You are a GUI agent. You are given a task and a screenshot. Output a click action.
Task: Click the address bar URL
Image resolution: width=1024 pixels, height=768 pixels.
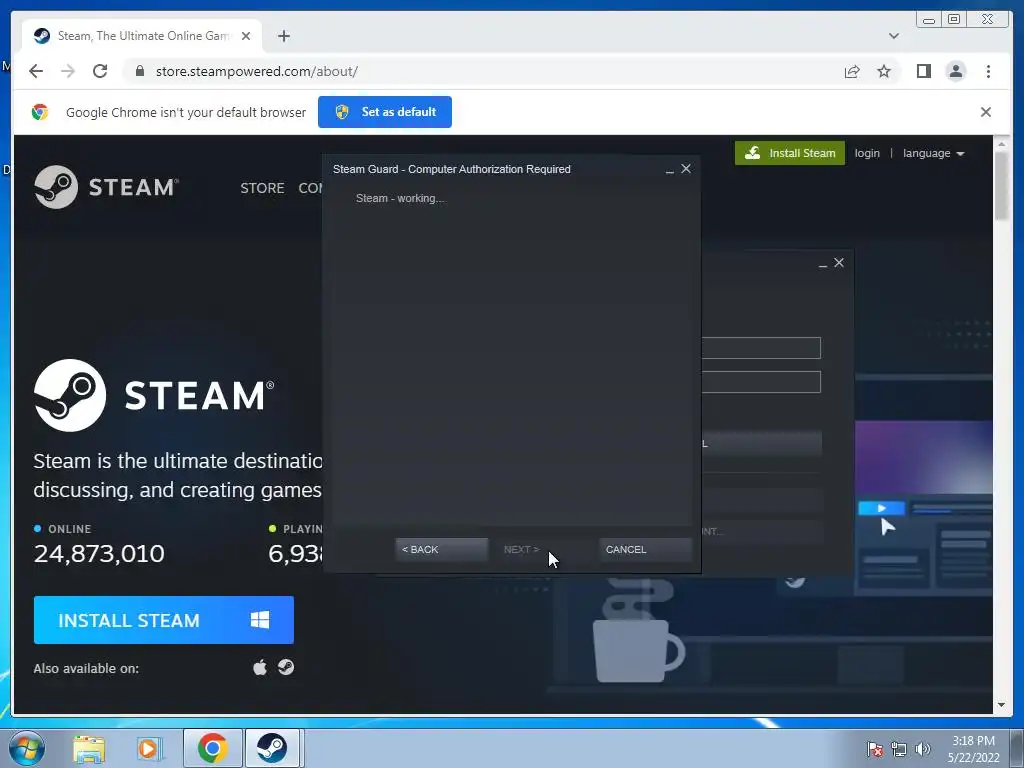click(x=257, y=71)
